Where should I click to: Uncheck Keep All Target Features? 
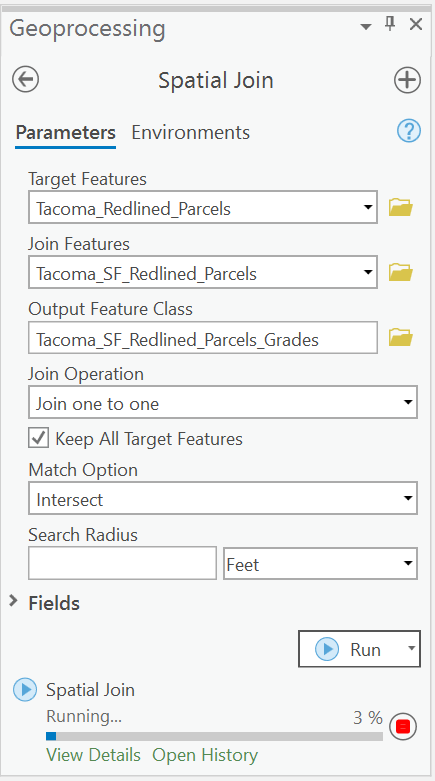(x=38, y=438)
